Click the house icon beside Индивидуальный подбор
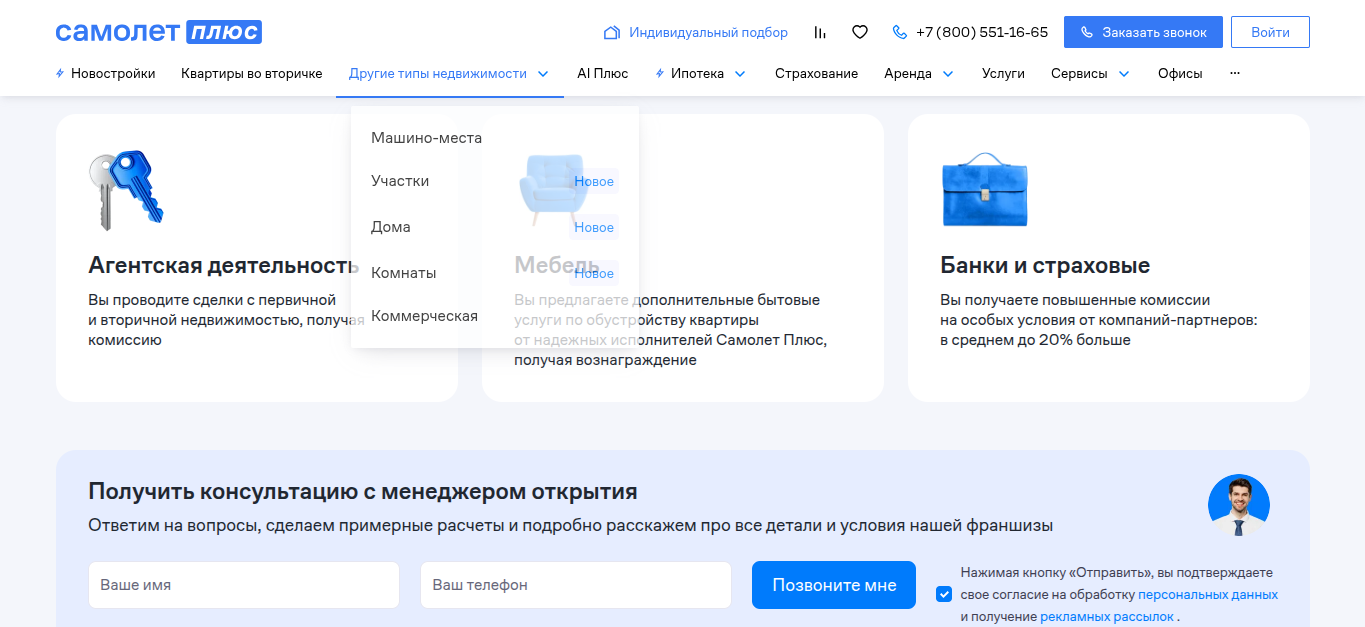 612,32
